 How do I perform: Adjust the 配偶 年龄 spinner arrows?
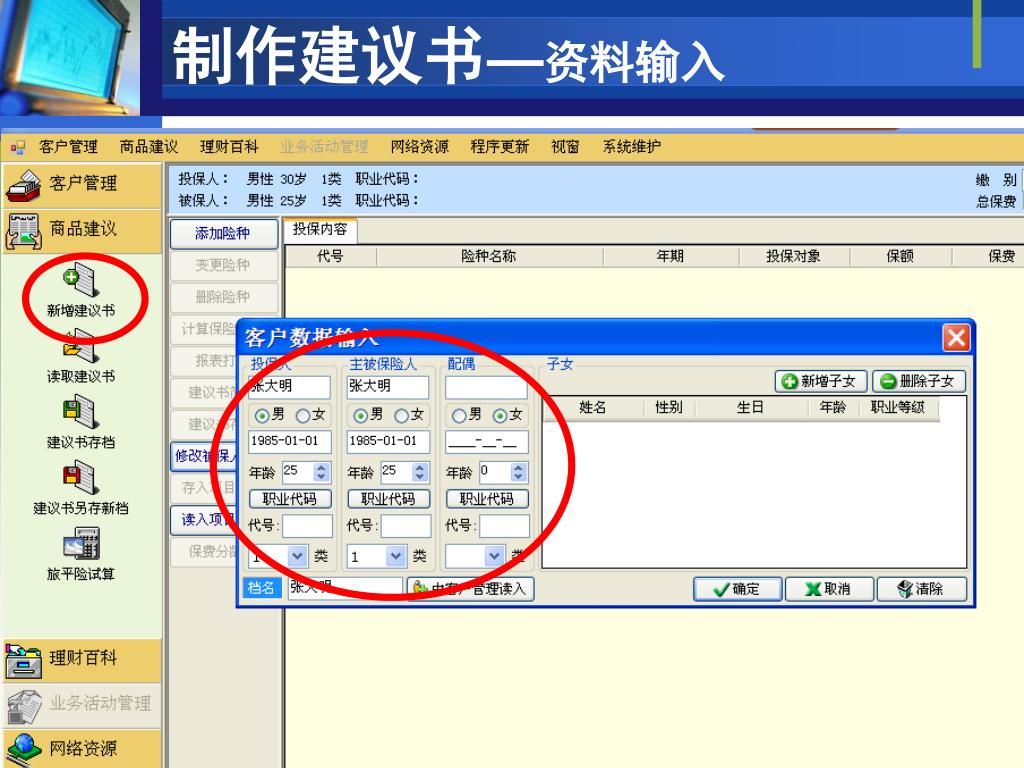(518, 472)
